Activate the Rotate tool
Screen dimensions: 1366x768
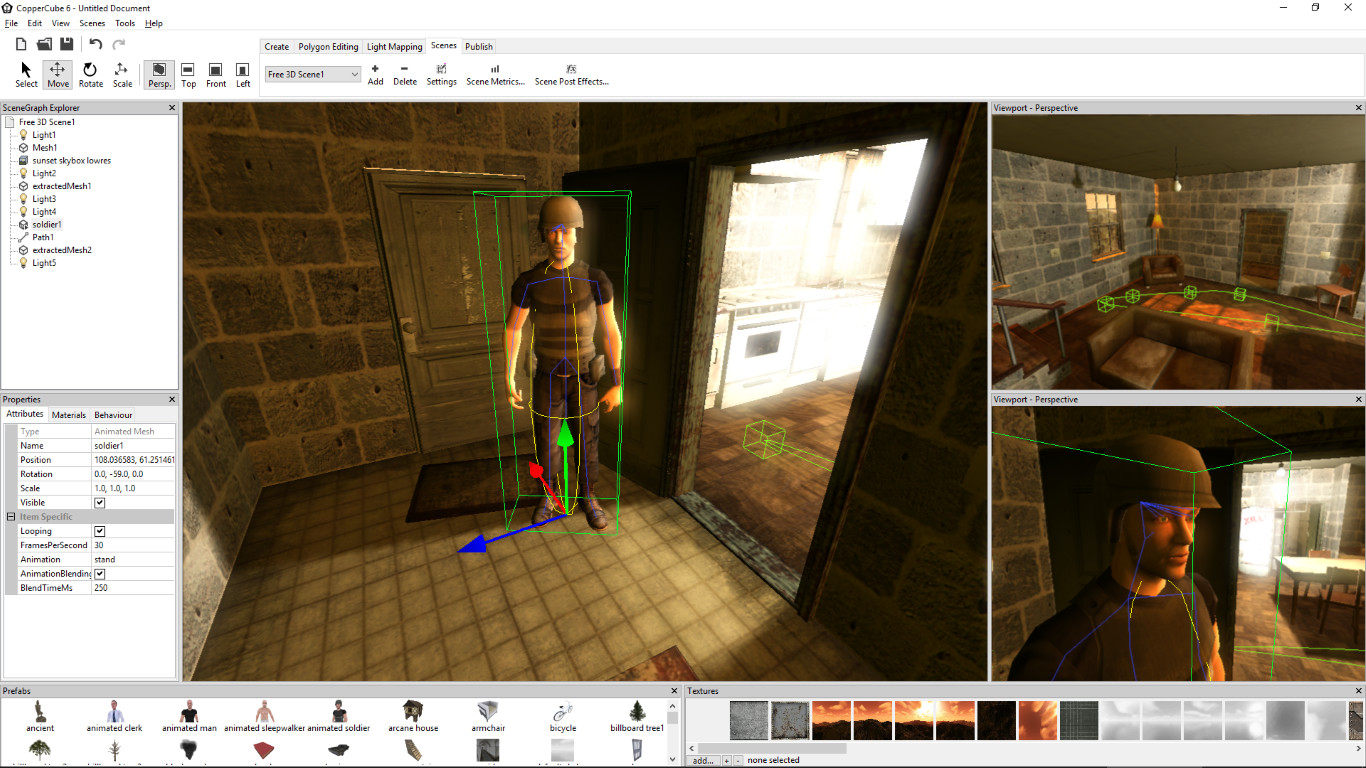click(90, 73)
